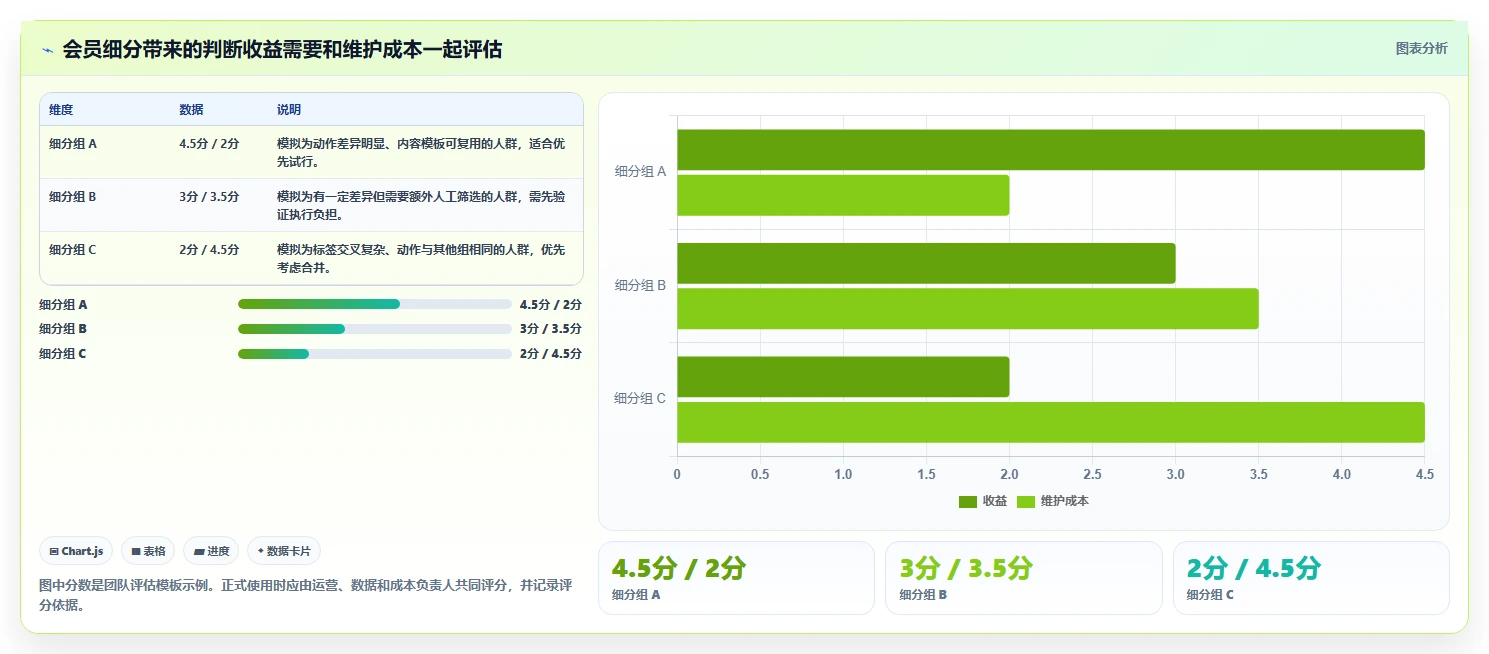Click the footnote text starting 图中分数是团队评估

[x=306, y=595]
